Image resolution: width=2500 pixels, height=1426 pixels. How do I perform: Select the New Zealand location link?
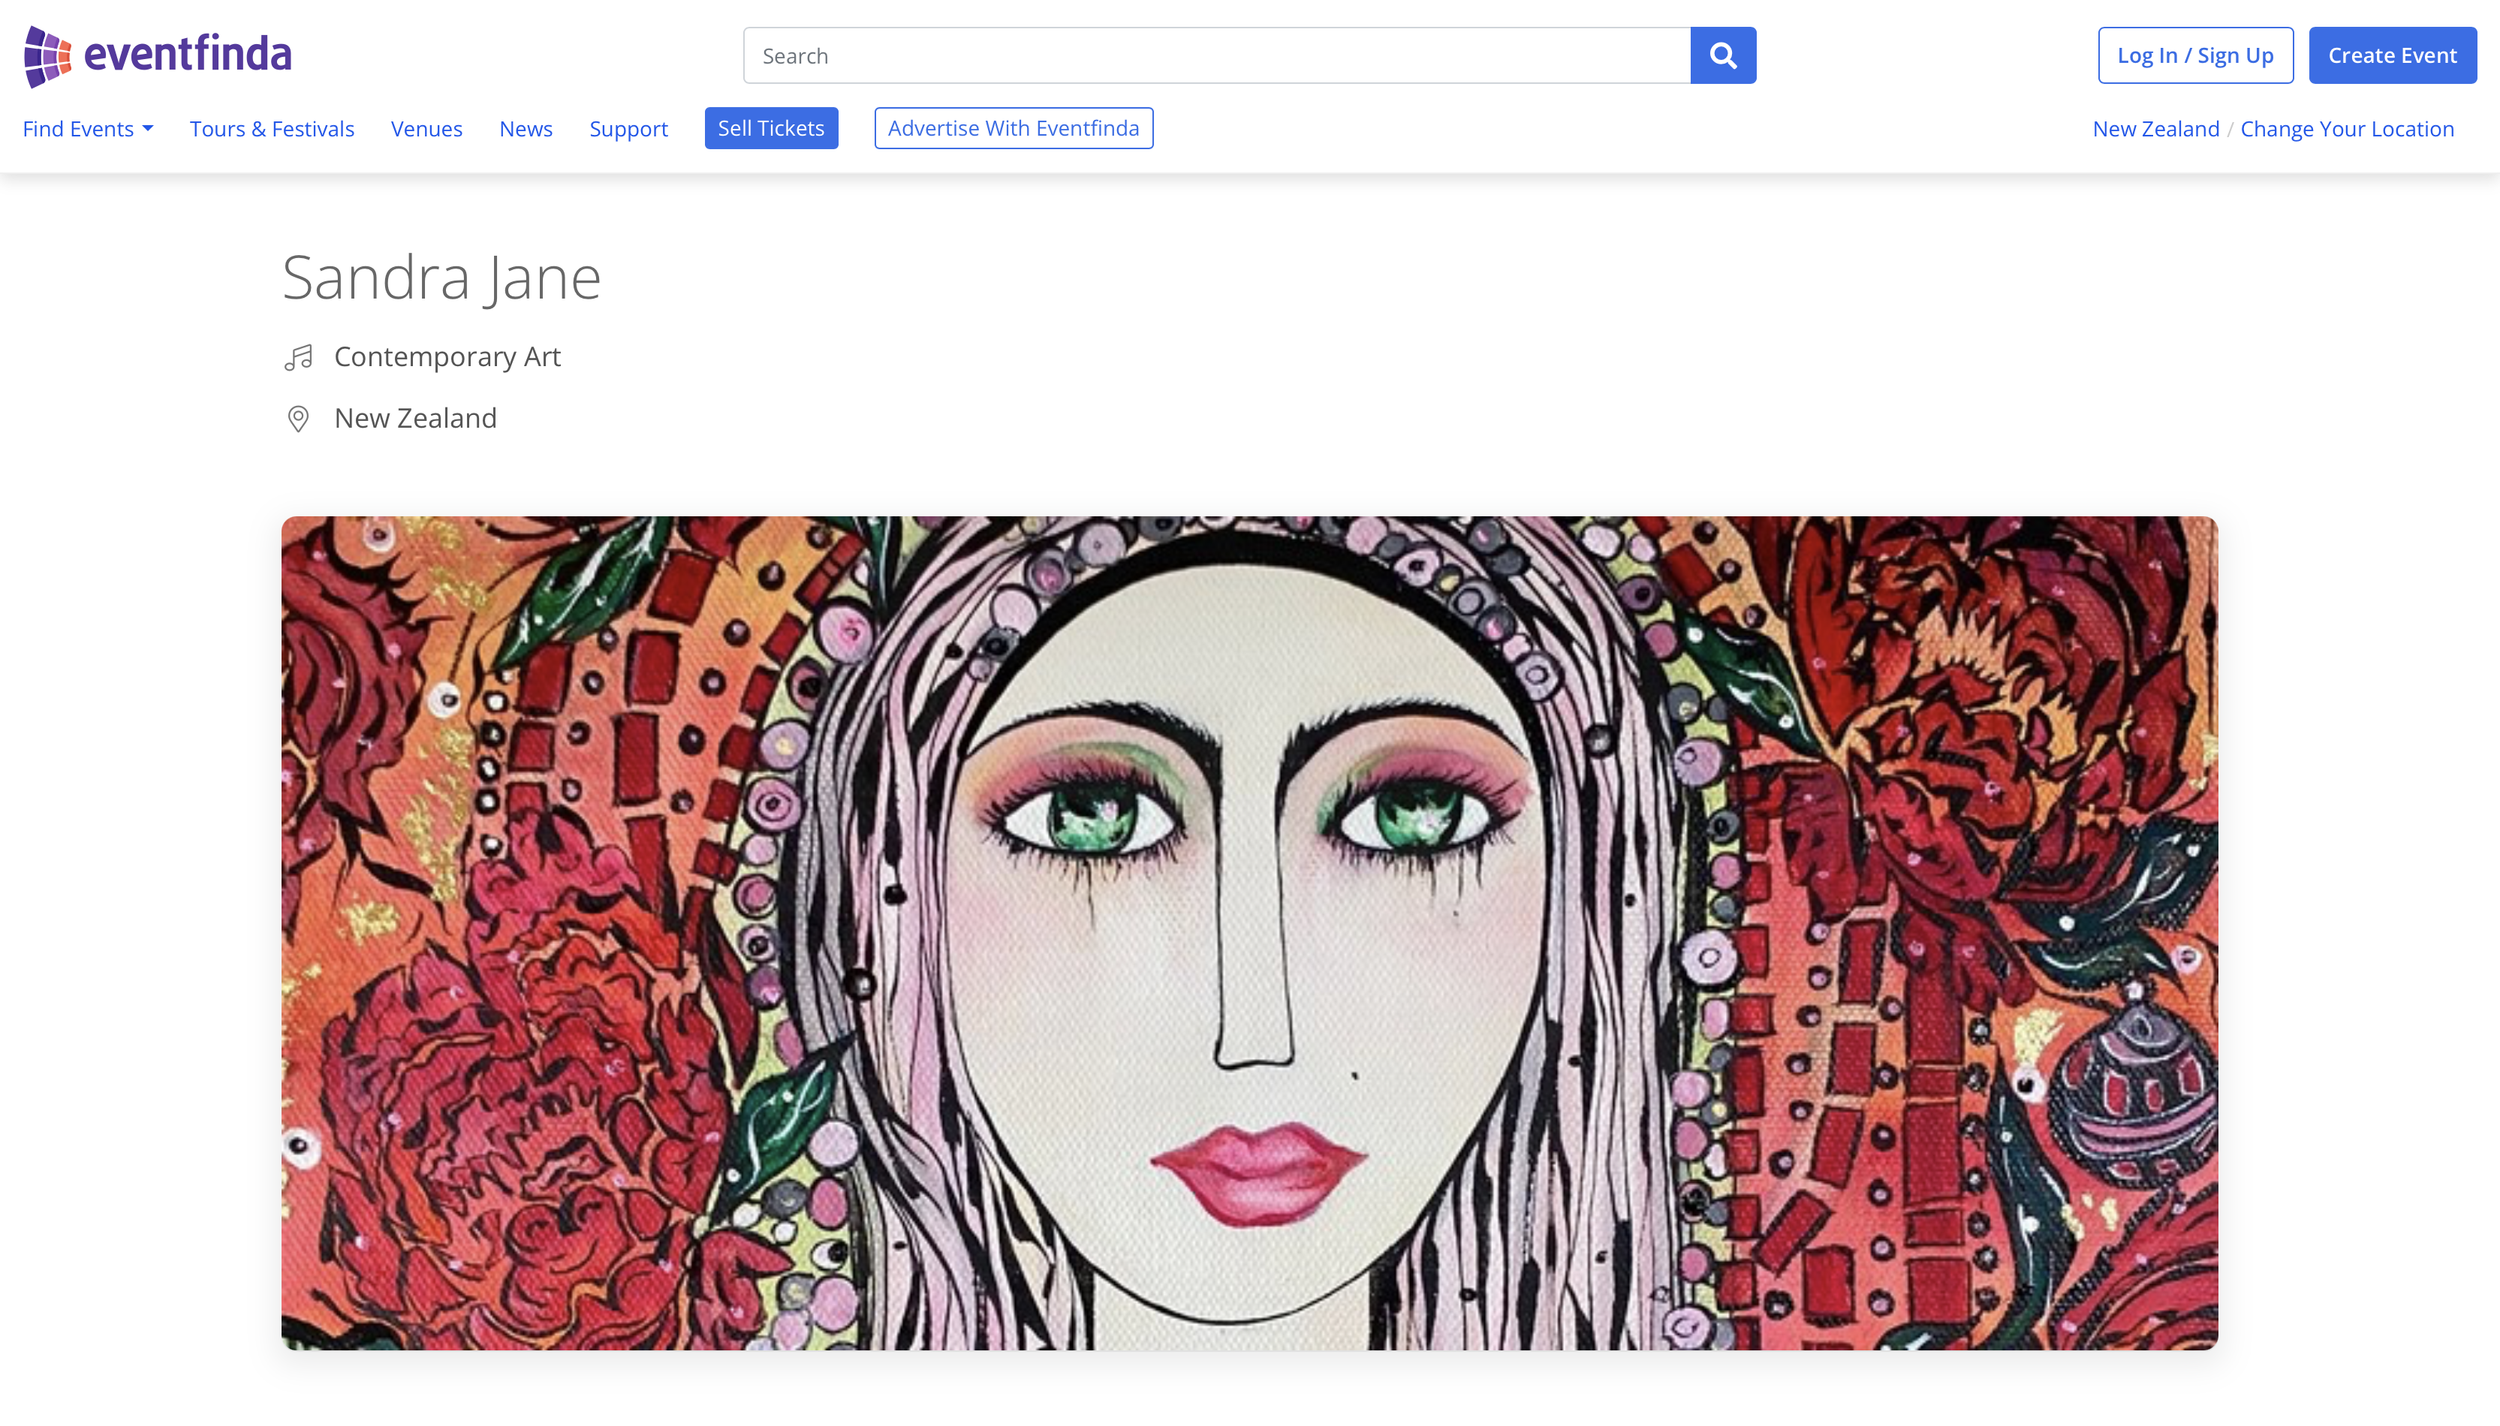[x=2156, y=129]
